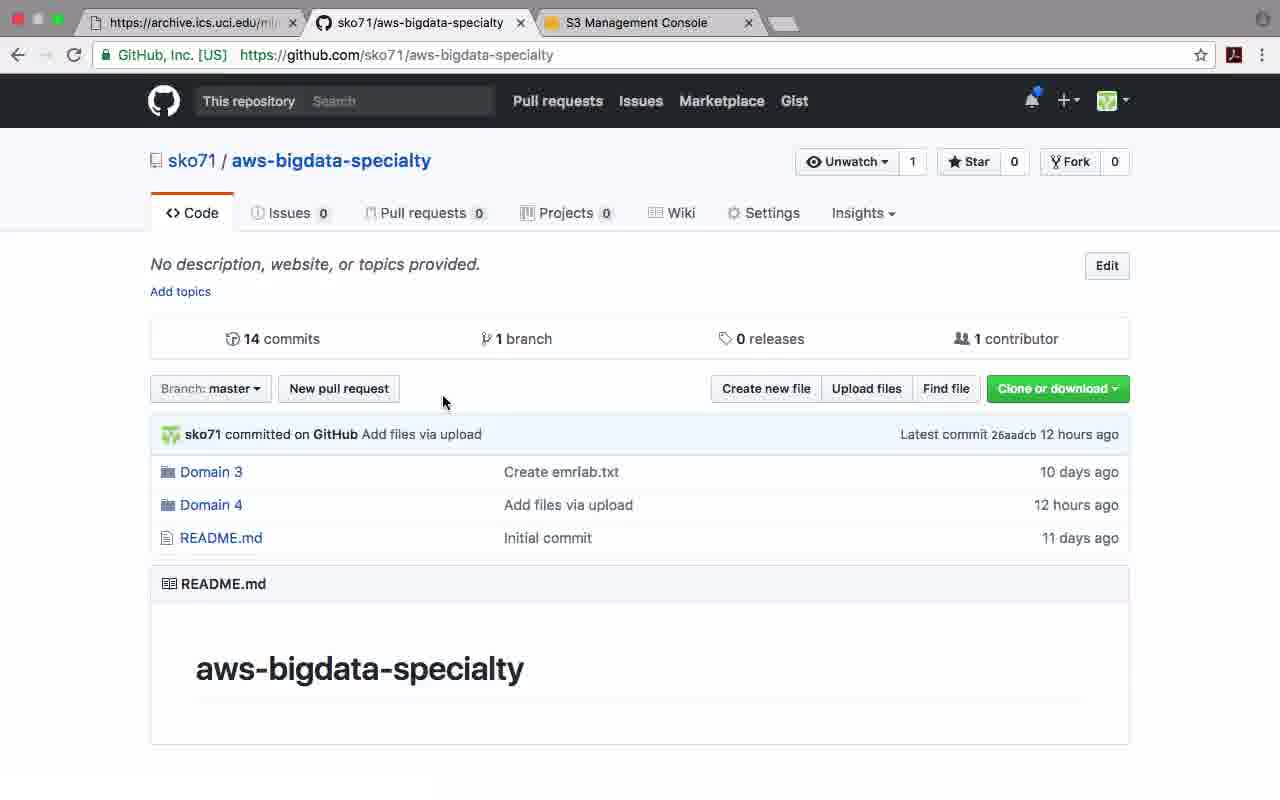Click the Domain 4 folder icon
The height and width of the screenshot is (800, 1280).
click(x=167, y=505)
